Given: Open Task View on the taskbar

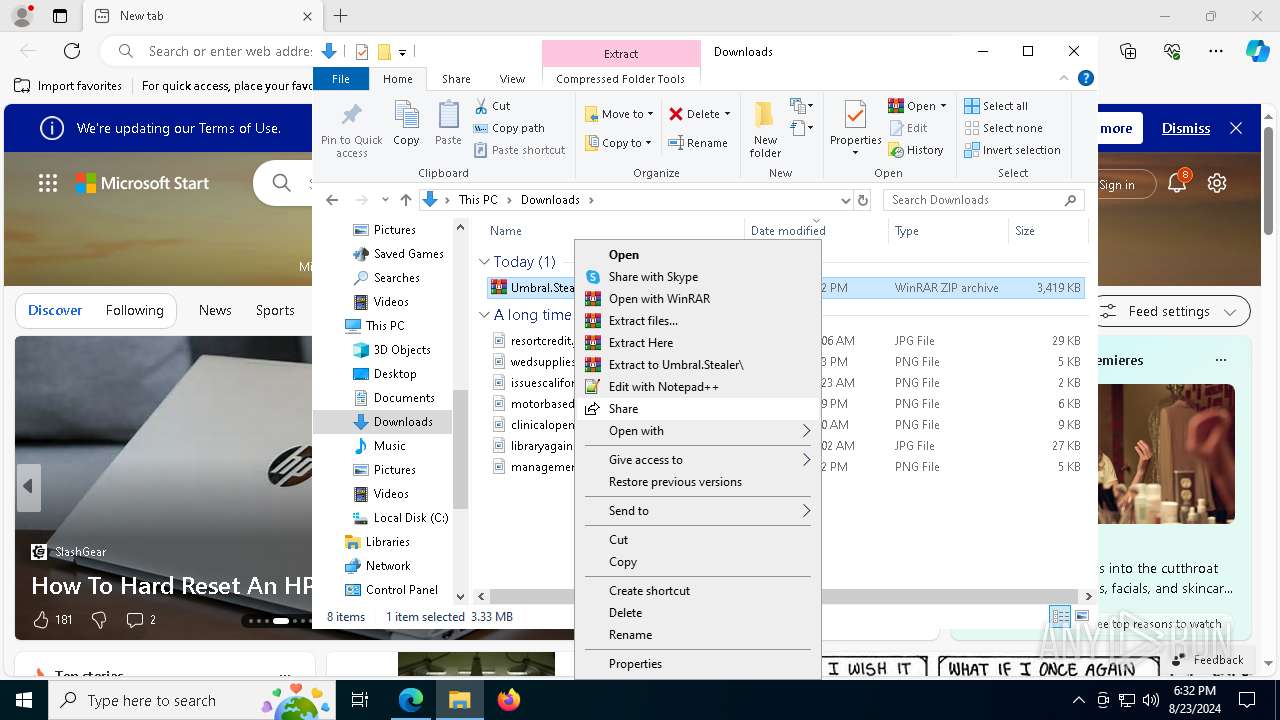Looking at the screenshot, I should coord(360,700).
